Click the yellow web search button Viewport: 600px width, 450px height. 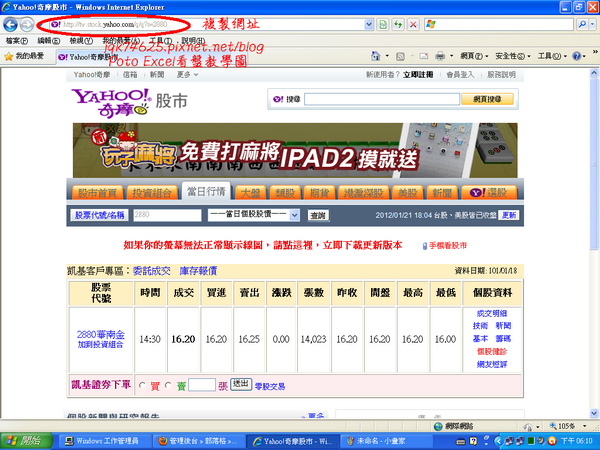coord(487,99)
